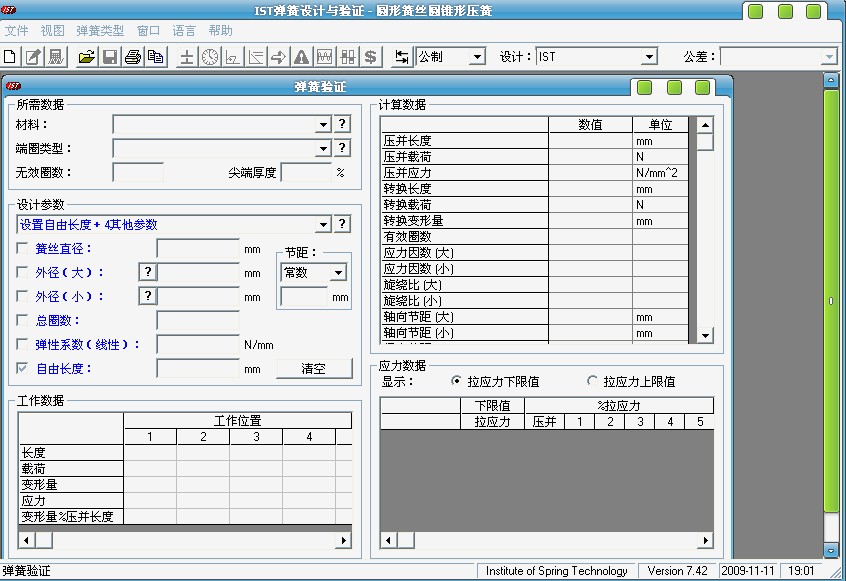846x581 pixels.
Task: Open the 弹簧类型 menu
Action: click(100, 31)
